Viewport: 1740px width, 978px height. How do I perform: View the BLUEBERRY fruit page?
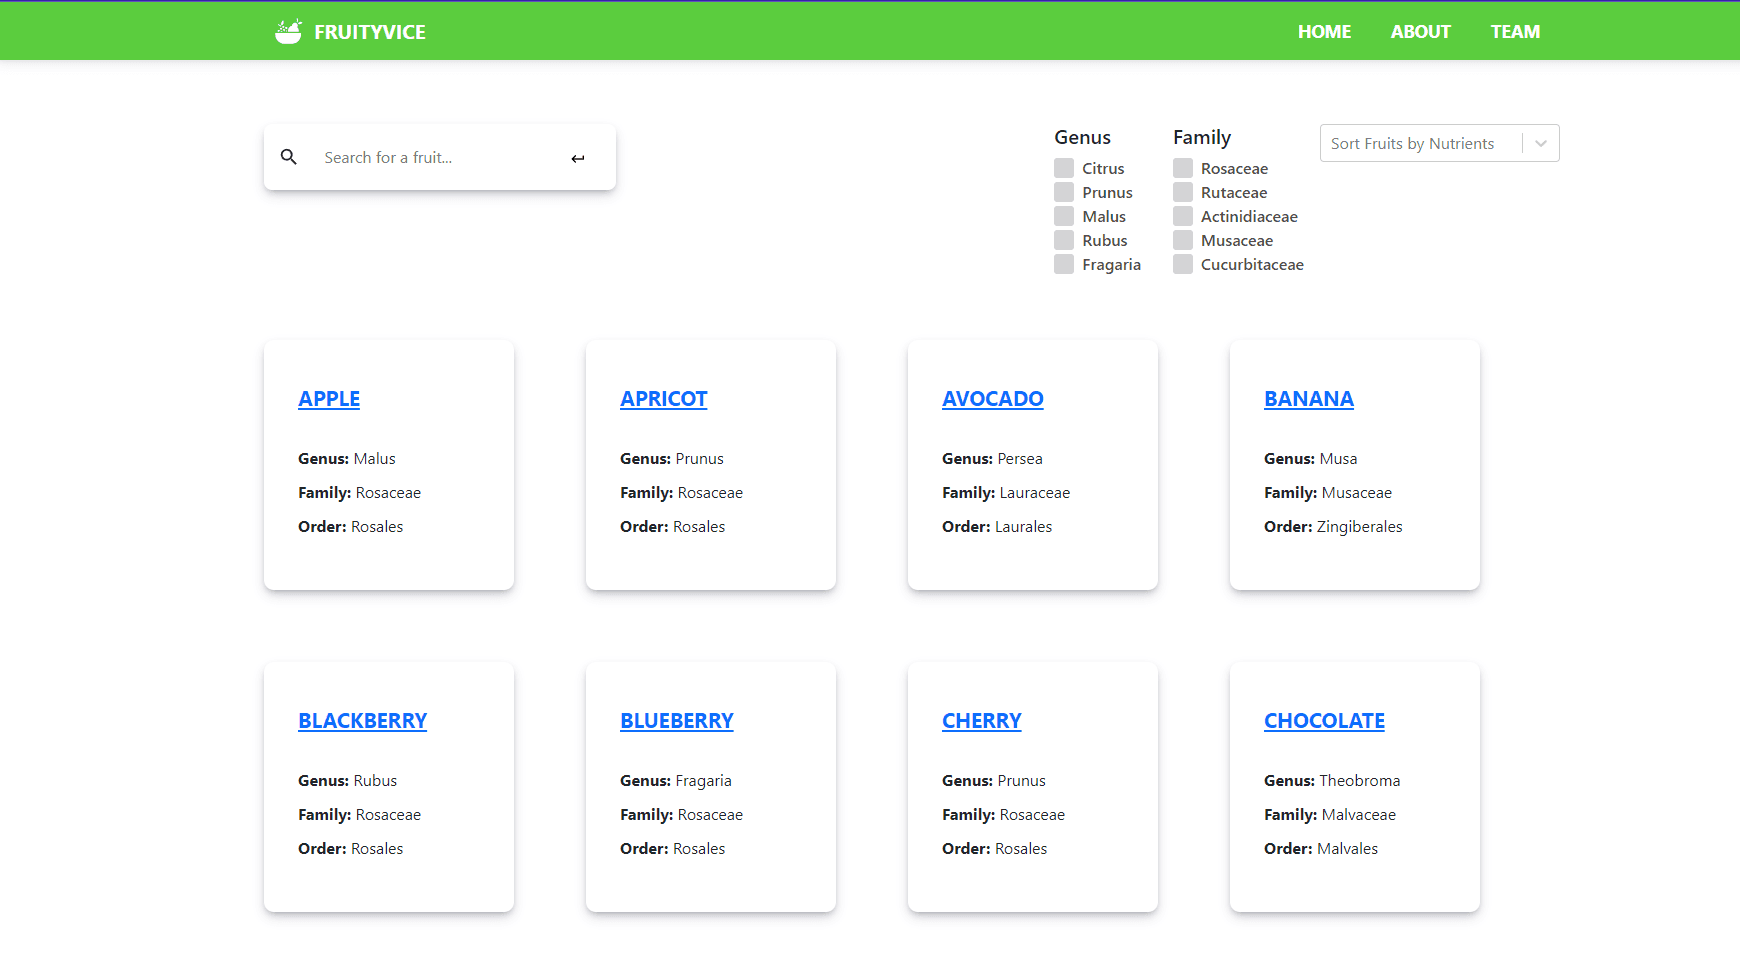(676, 721)
